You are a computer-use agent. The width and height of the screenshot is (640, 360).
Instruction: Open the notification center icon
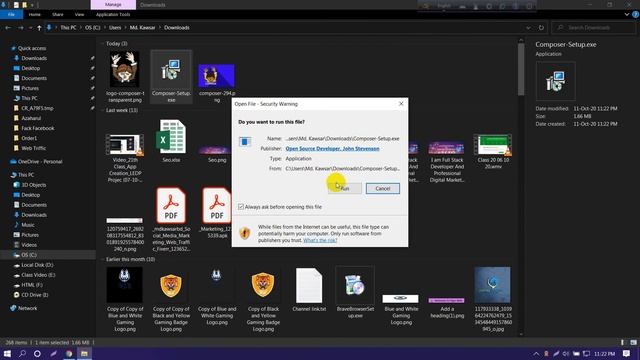pyautogui.click(x=627, y=353)
